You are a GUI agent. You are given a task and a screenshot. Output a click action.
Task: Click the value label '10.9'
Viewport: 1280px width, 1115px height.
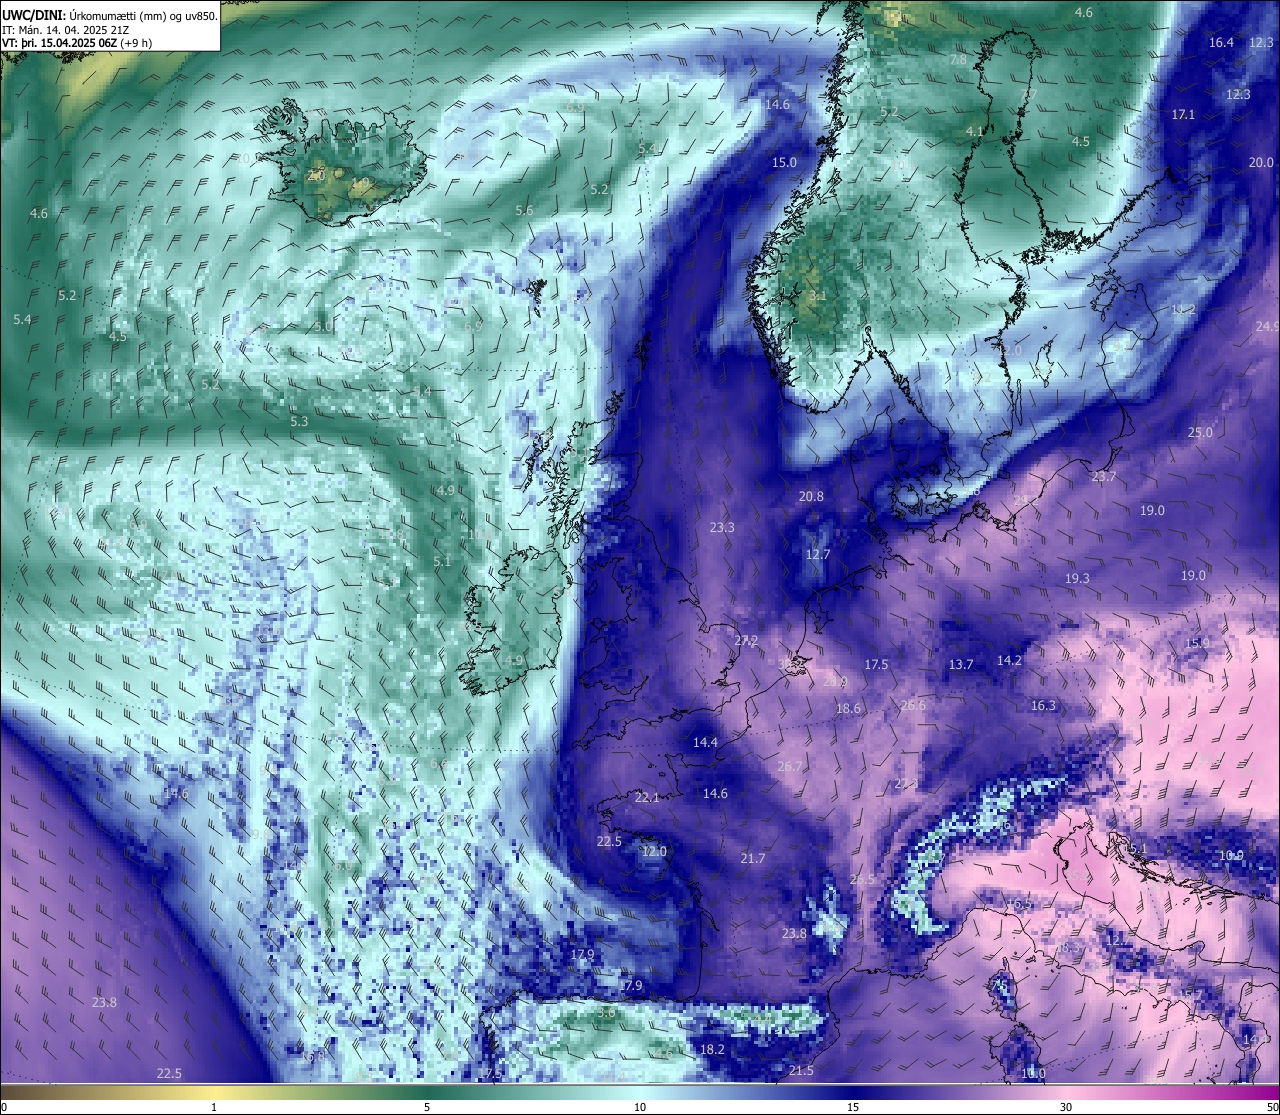click(x=1231, y=855)
